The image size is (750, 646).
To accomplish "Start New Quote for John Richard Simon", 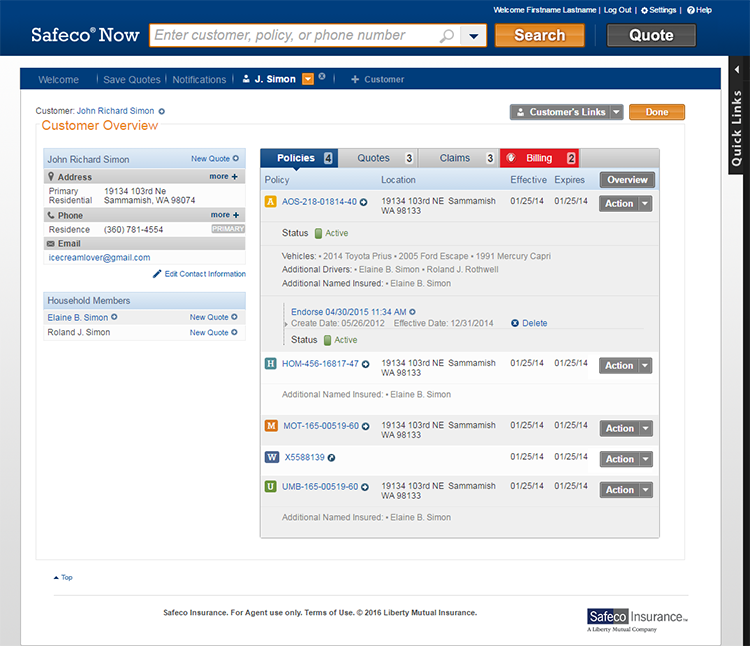I will pos(215,159).
